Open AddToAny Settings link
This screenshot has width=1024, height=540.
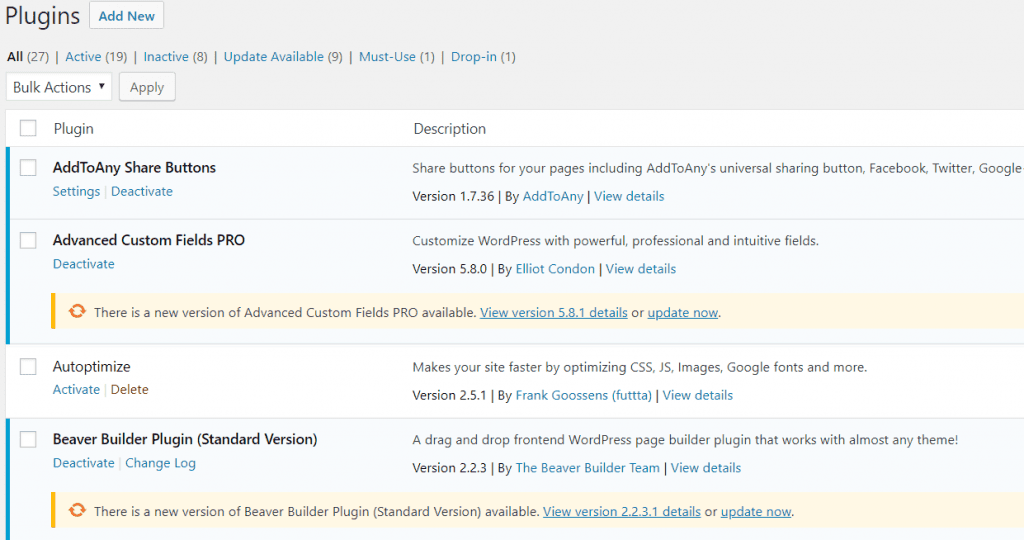click(76, 191)
